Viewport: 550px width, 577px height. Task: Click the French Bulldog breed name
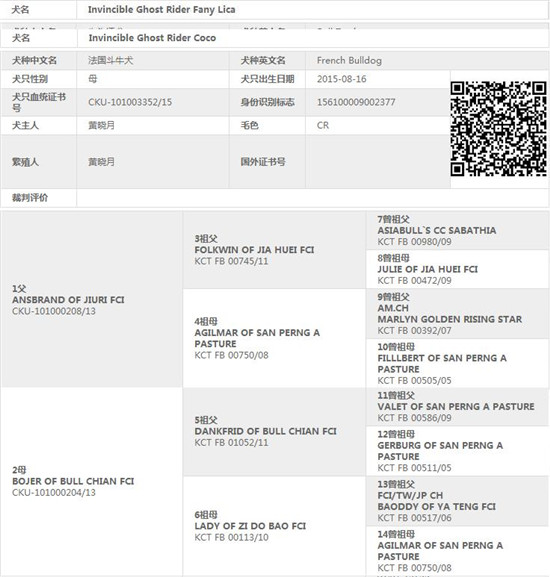pos(349,60)
